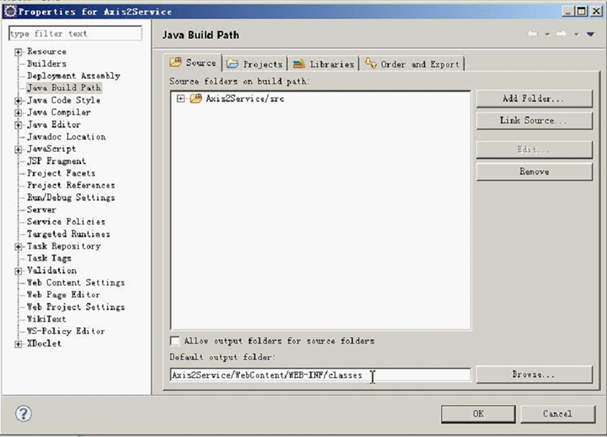Switch to the Order and Export tab
This screenshot has width=607, height=437.
[x=412, y=64]
